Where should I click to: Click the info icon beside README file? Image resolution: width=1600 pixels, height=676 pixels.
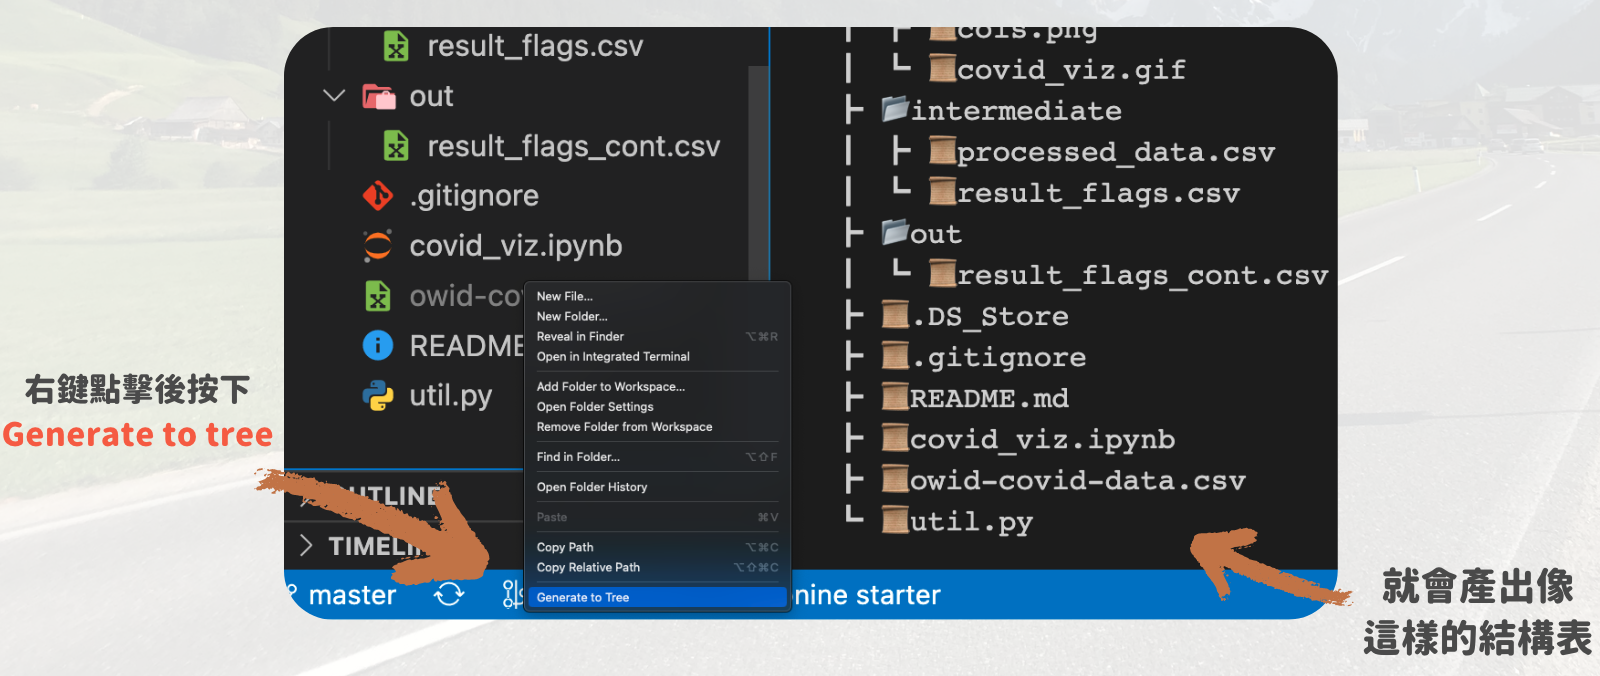point(378,346)
